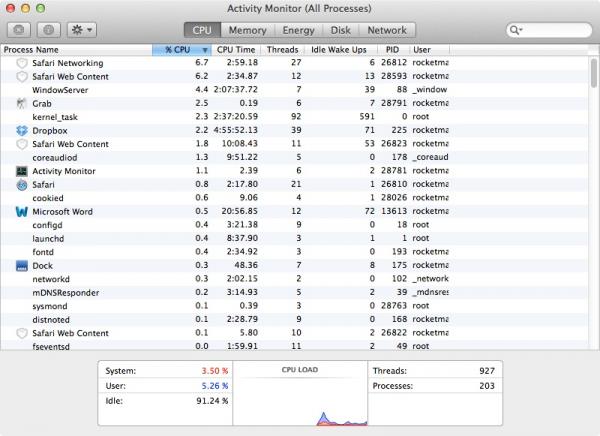This screenshot has width=600, height=436.
Task: Select the launchd process
Action: coord(295,238)
